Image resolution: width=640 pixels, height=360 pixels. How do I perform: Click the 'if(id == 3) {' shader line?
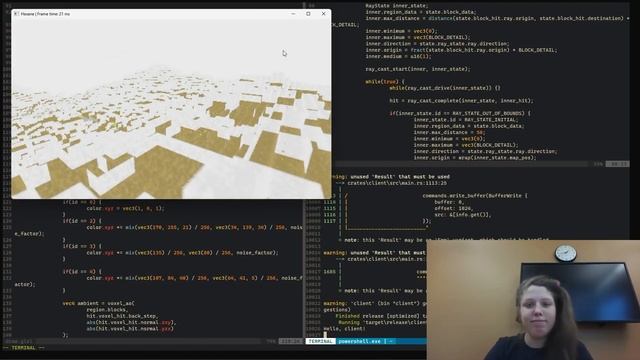[82, 246]
